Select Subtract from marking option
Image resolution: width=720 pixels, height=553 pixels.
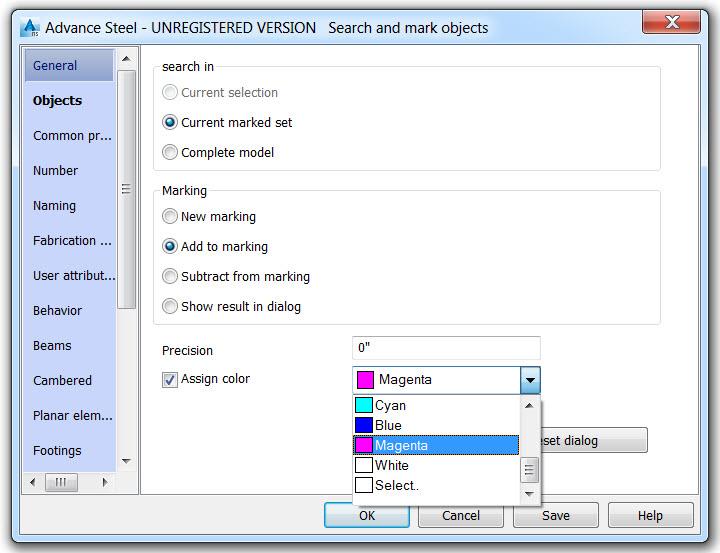pos(170,276)
